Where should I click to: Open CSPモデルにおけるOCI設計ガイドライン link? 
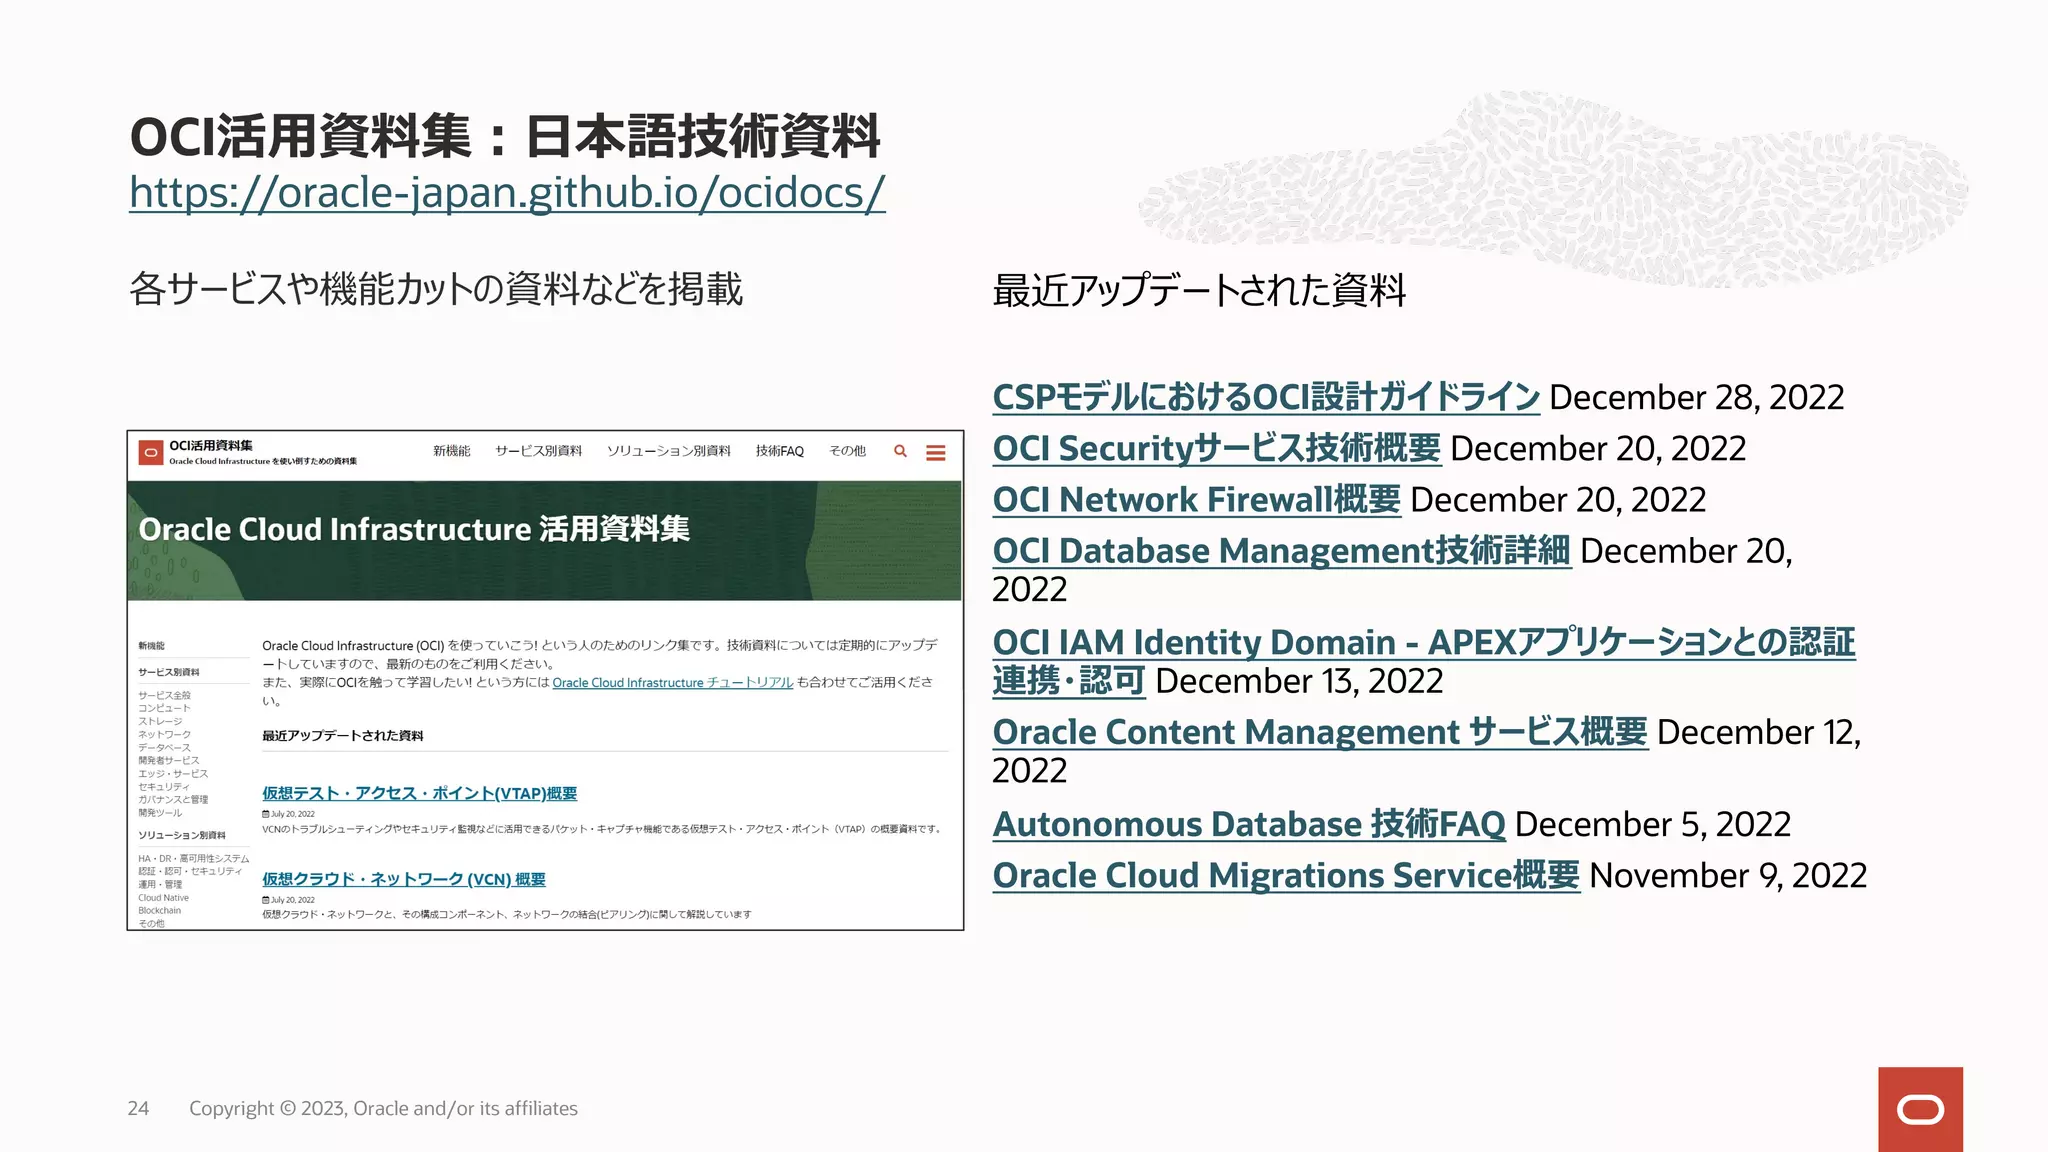tap(1266, 397)
